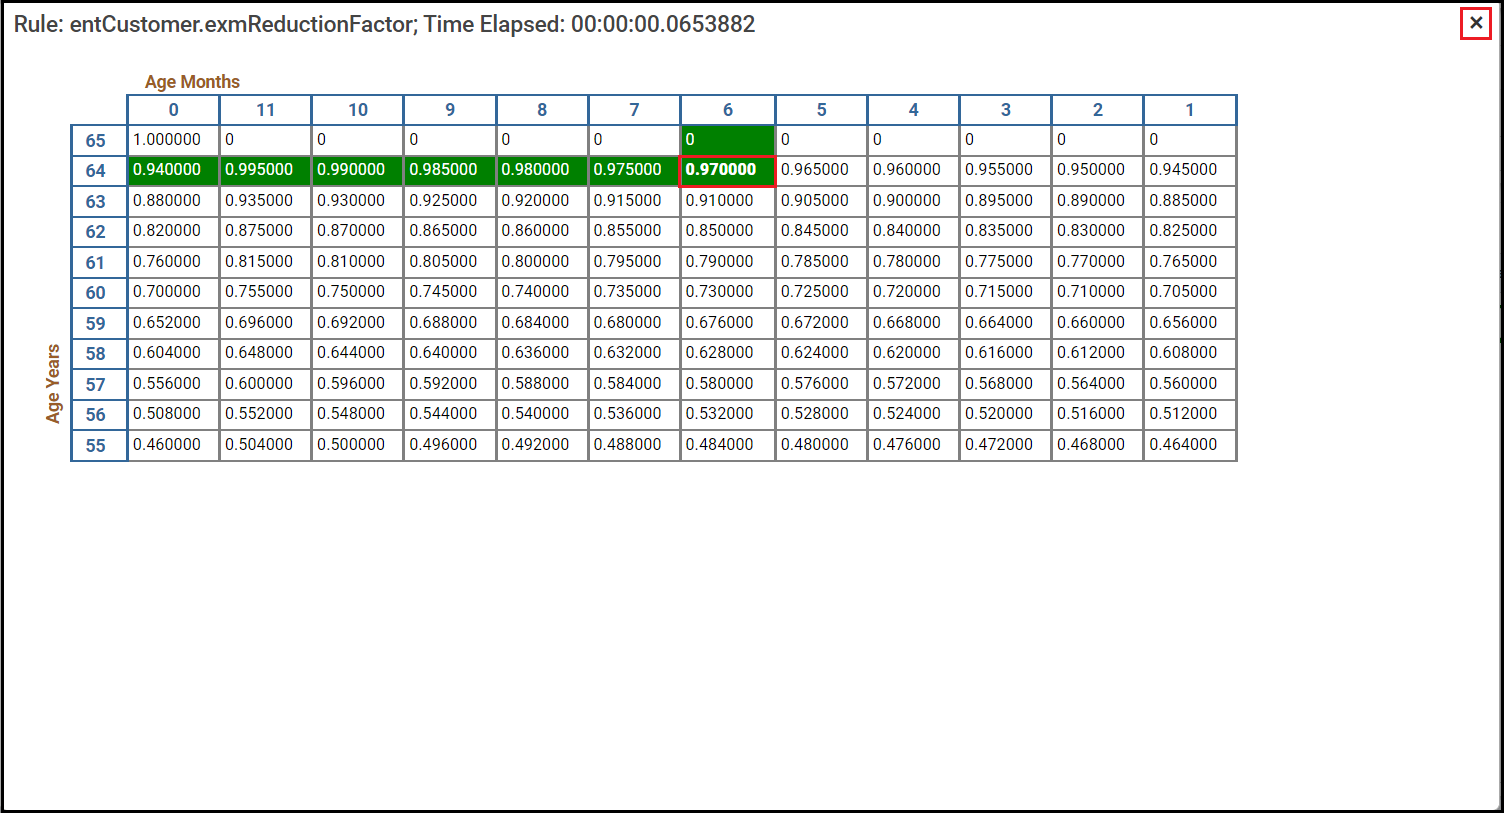Select the 0.680000 cell
This screenshot has width=1504, height=813.
[x=634, y=323]
